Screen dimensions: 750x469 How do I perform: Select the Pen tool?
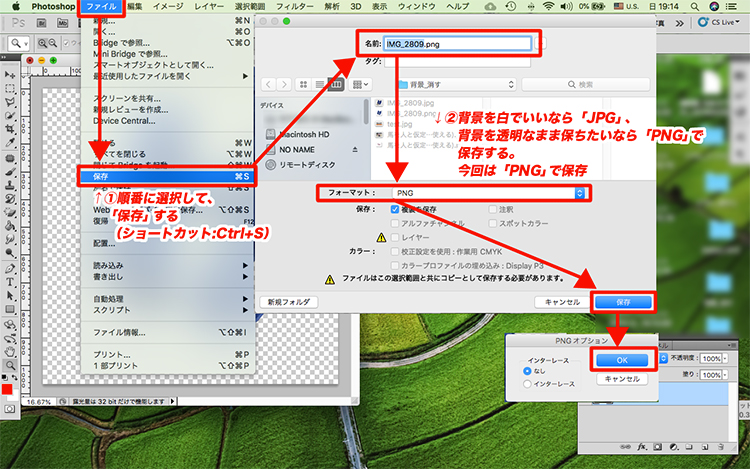click(x=10, y=269)
